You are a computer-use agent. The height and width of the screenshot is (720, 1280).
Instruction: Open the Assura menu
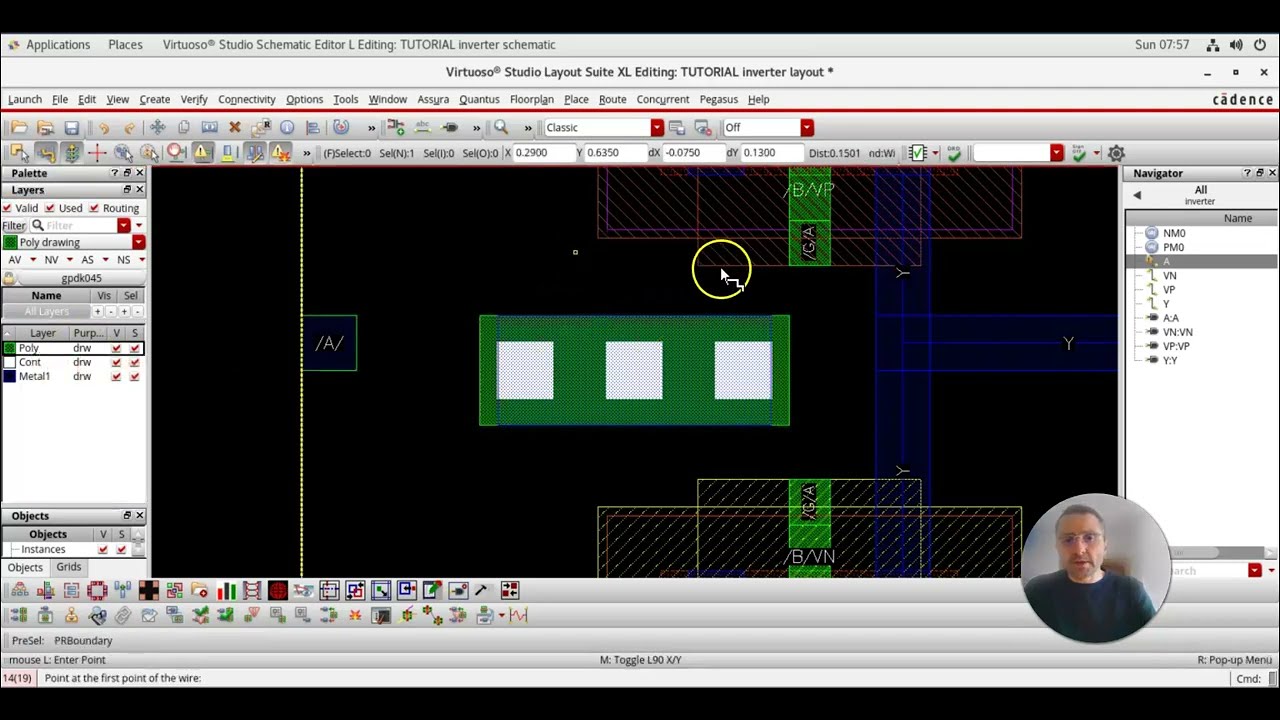pos(433,99)
